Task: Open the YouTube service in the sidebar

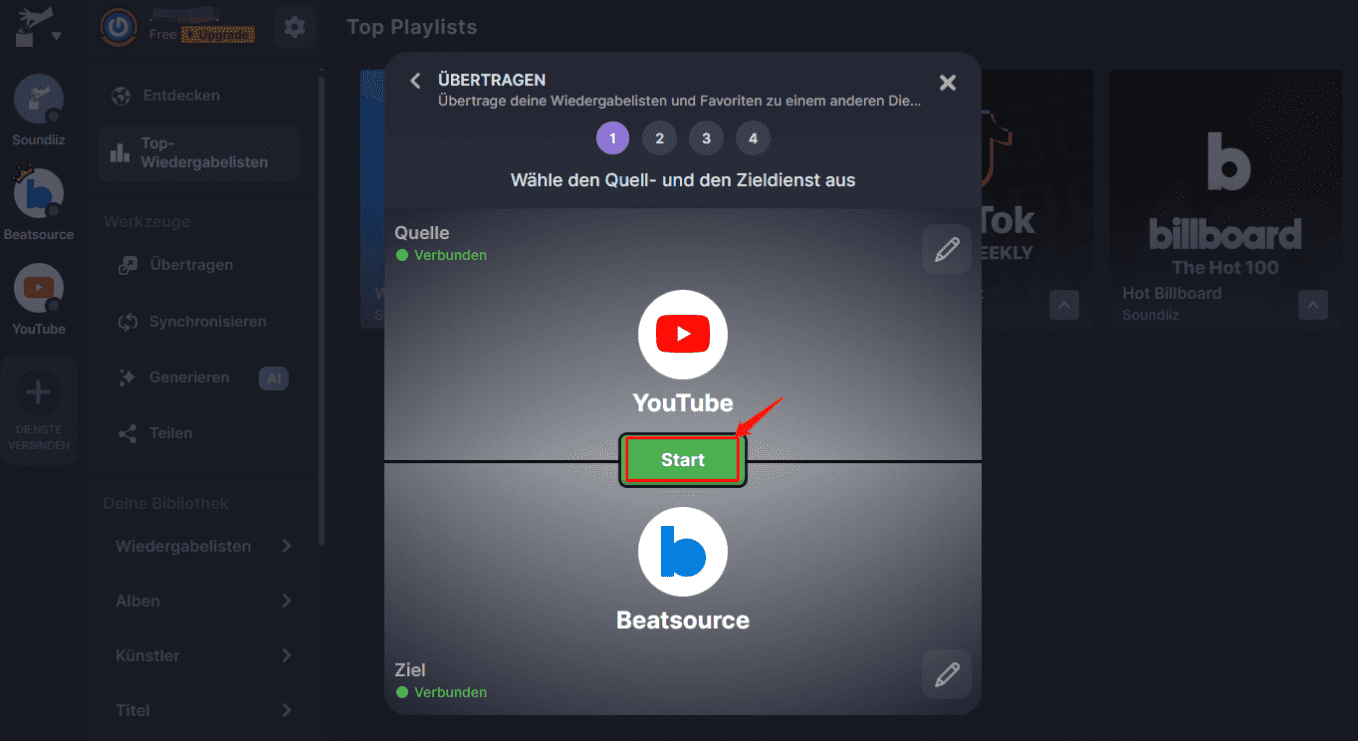Action: (x=39, y=300)
